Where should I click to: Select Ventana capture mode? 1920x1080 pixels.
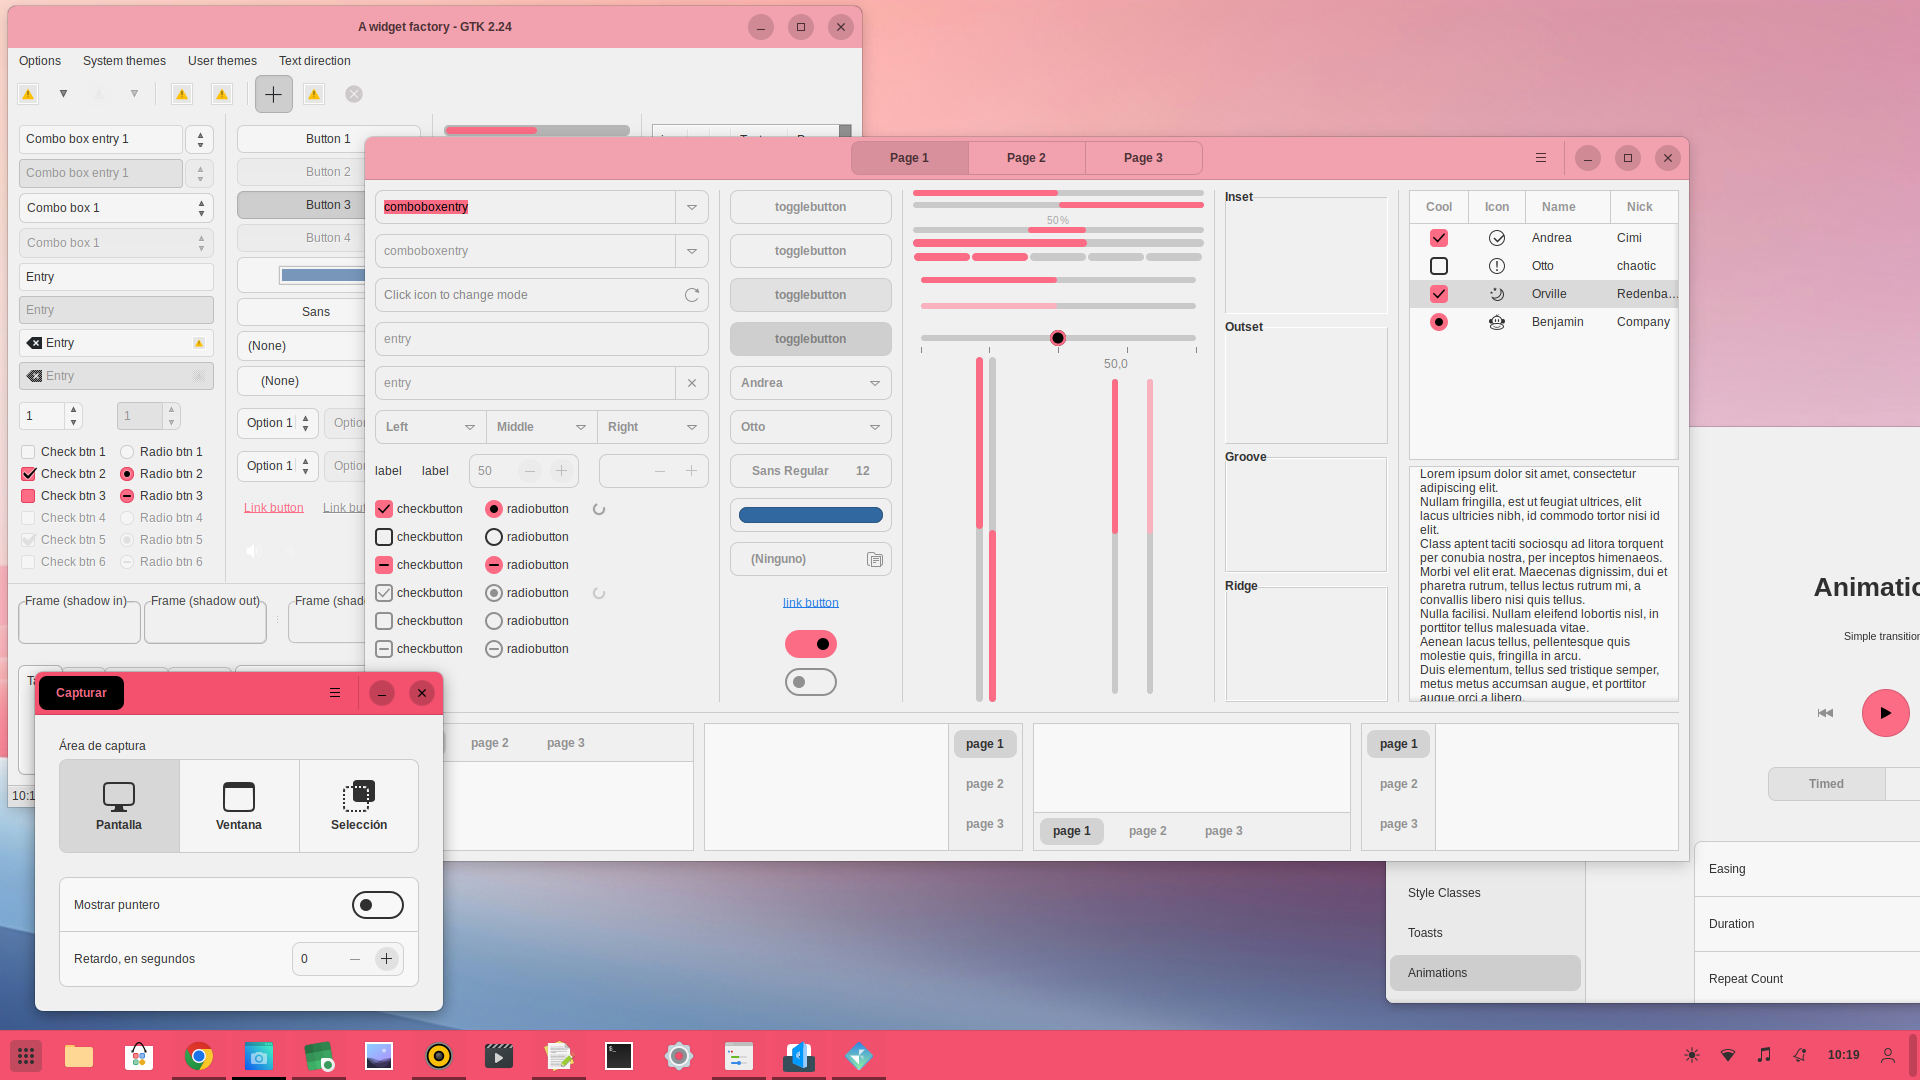point(239,806)
